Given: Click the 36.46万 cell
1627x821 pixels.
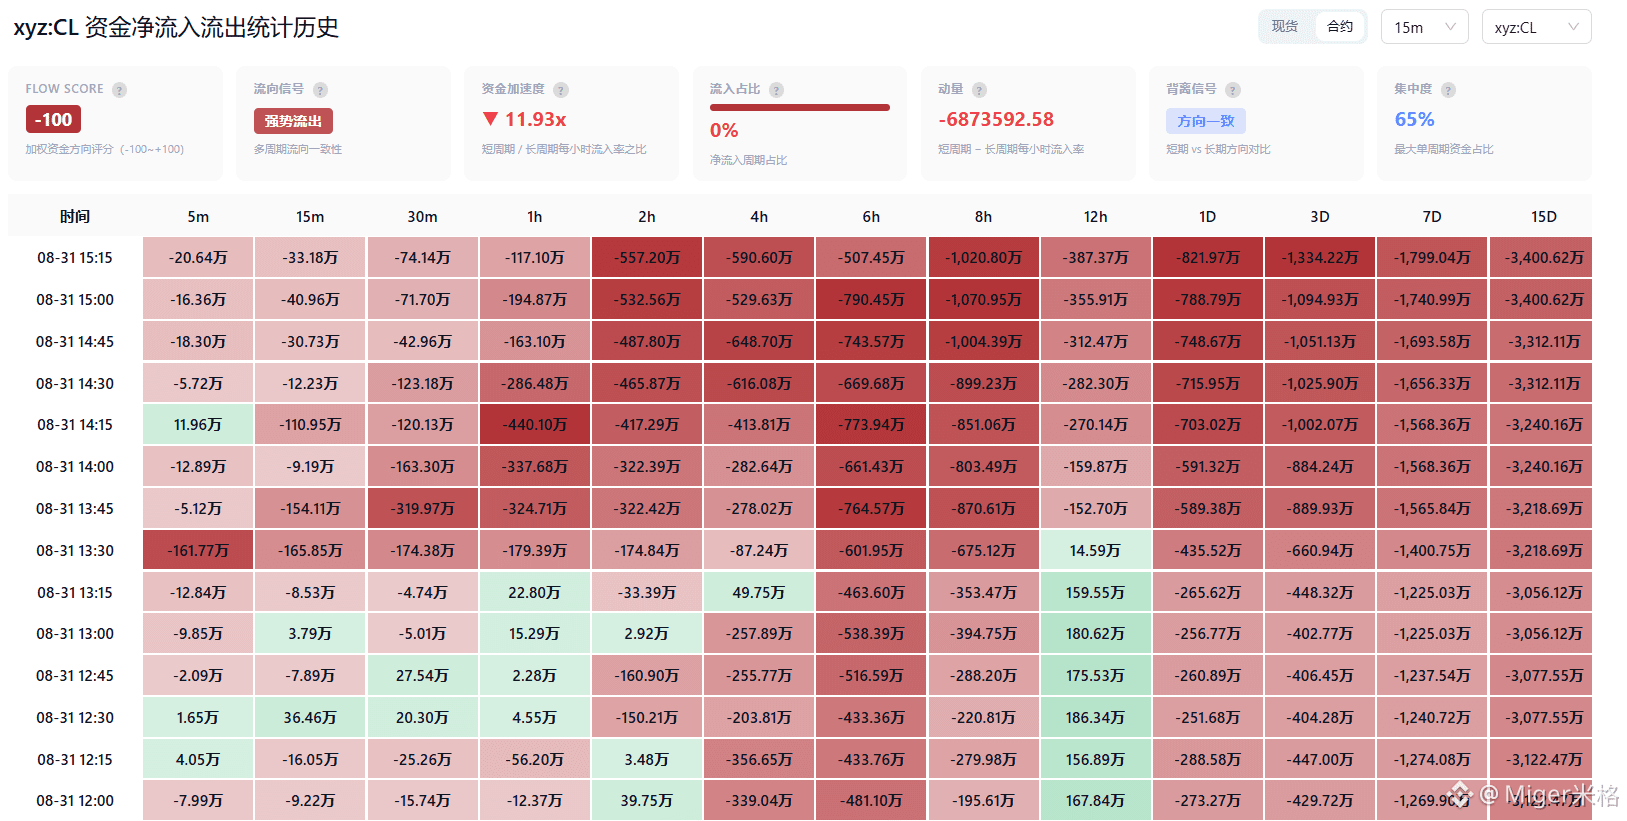Looking at the screenshot, I should tap(310, 718).
